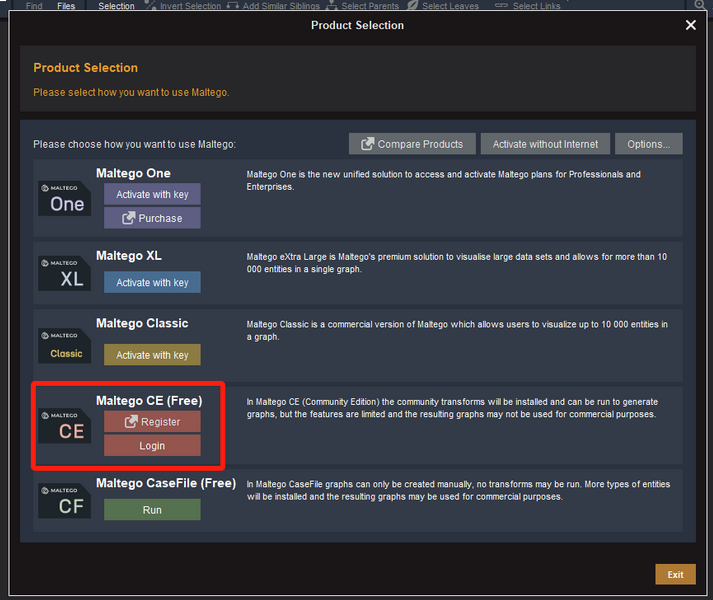
Task: Open the Maltego One Purchase link
Action: (152, 218)
